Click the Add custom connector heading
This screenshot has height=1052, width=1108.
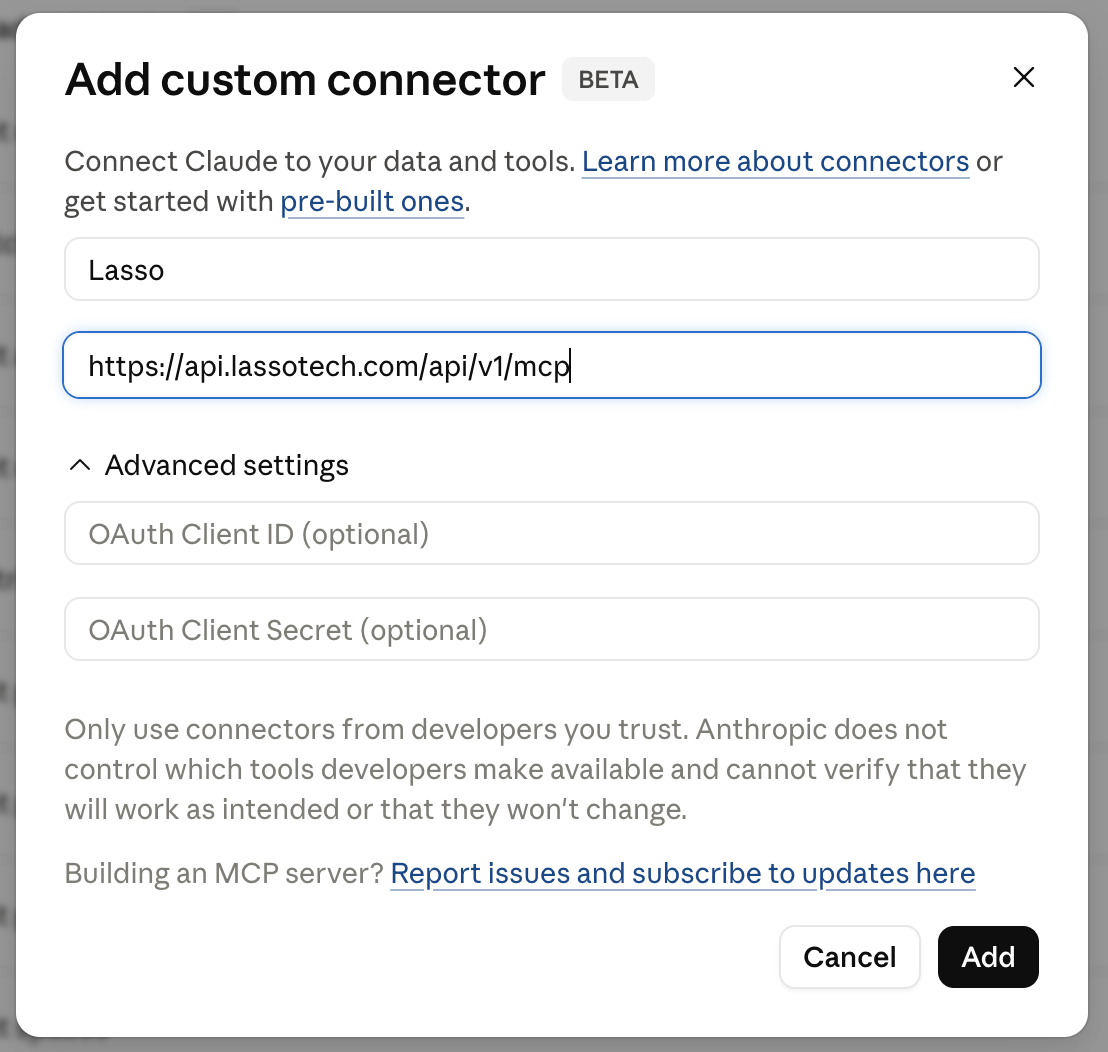point(305,79)
